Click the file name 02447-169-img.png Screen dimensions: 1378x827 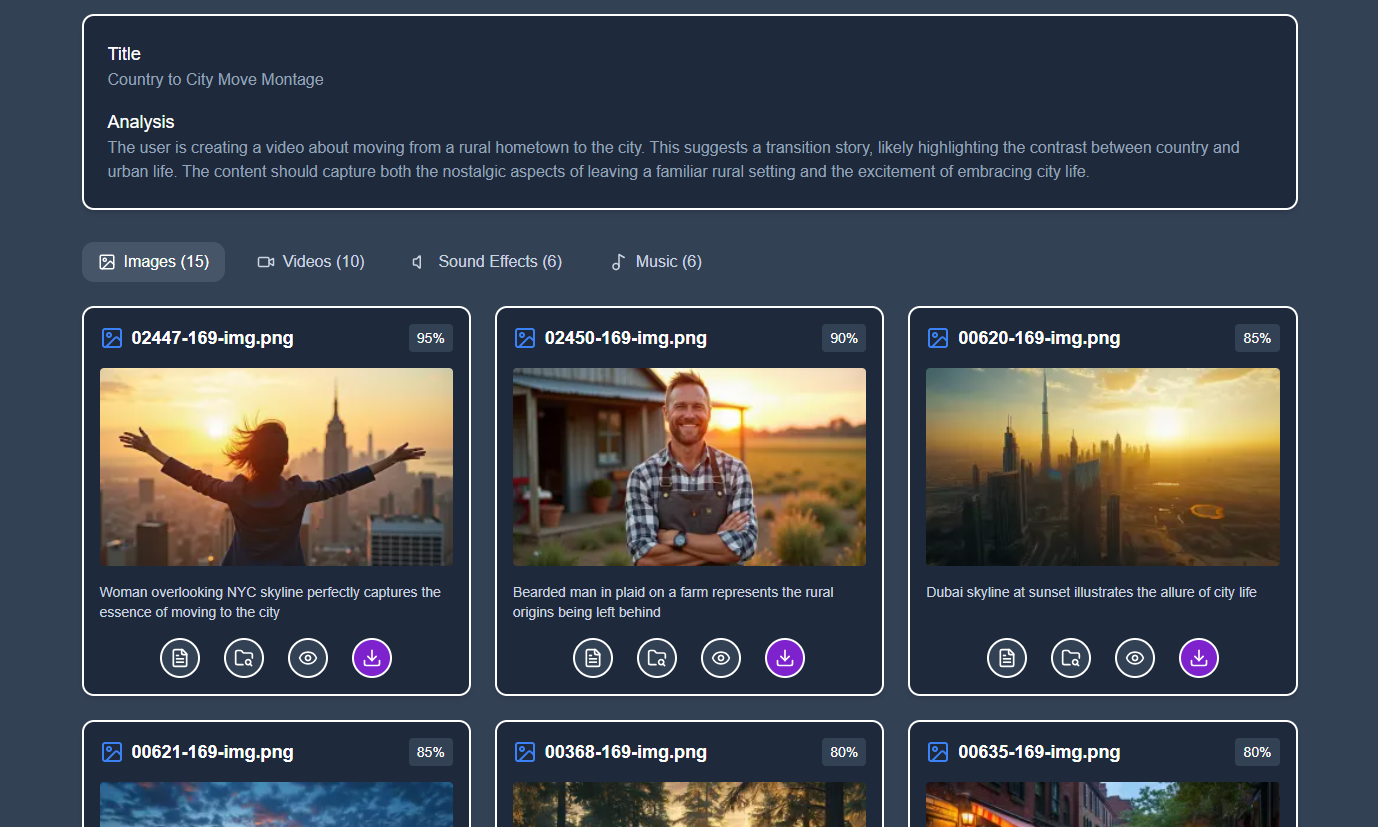tap(212, 338)
